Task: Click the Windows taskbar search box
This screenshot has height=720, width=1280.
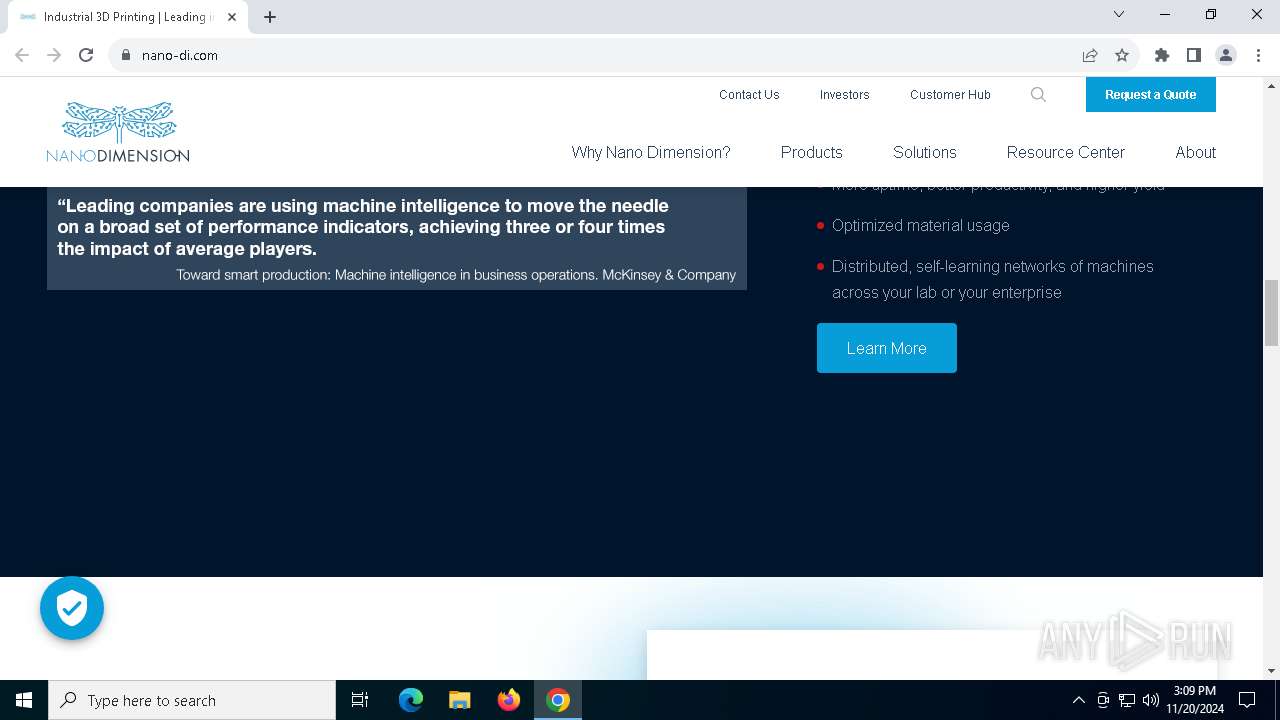Action: 192,700
